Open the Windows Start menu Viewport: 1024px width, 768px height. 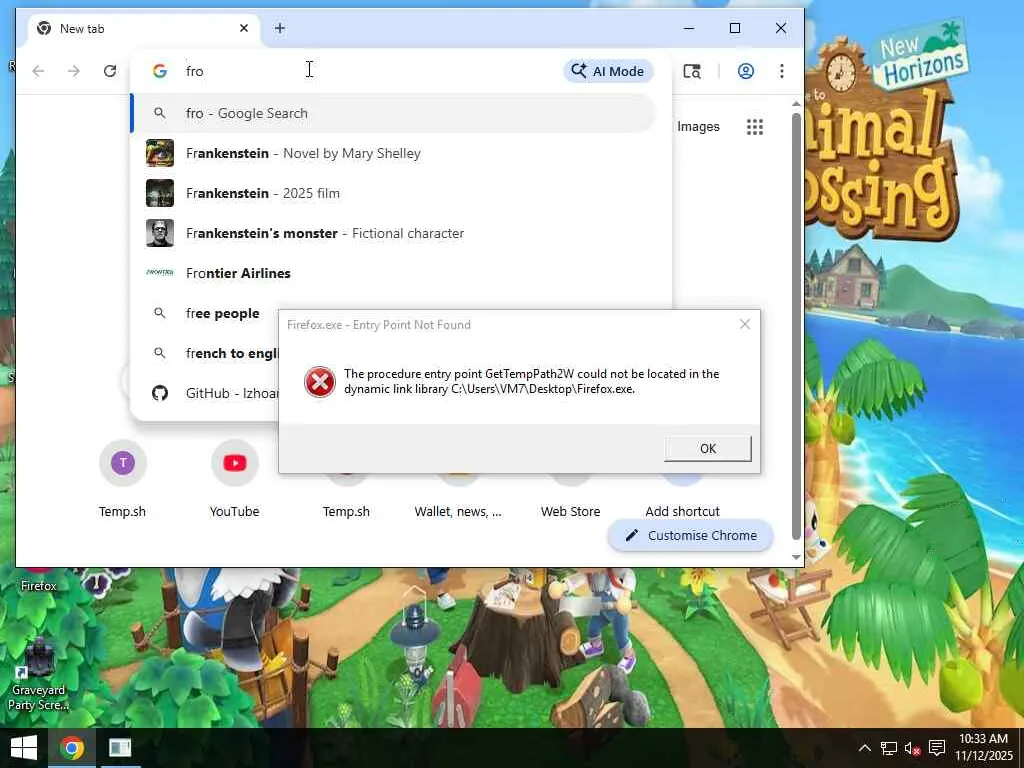tap(24, 748)
